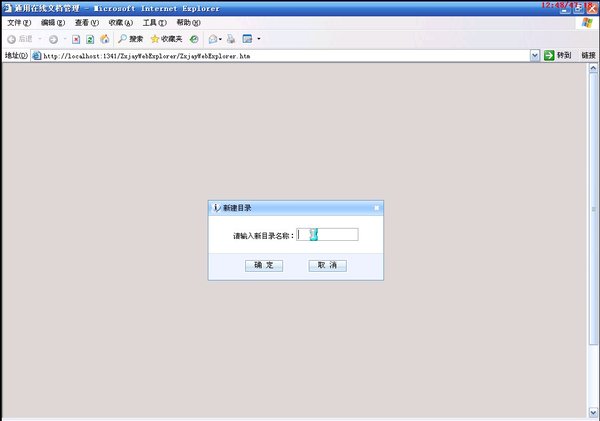This screenshot has height=421, width=600.
Task: Click the Forward navigation arrow
Action: pyautogui.click(x=53, y=39)
